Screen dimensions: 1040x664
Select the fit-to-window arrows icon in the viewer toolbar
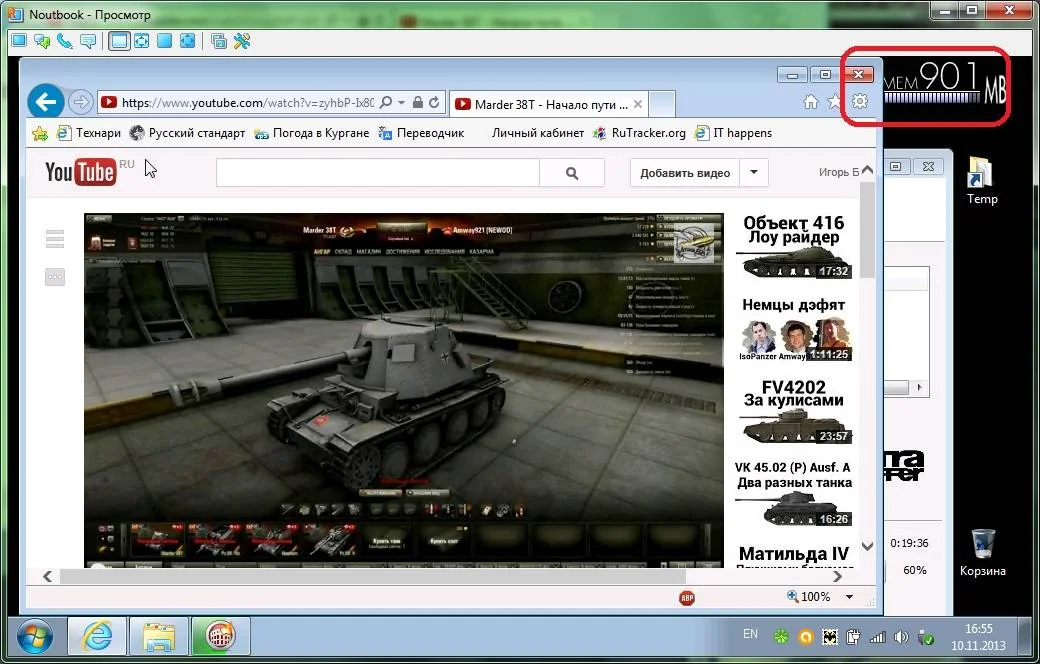(142, 41)
